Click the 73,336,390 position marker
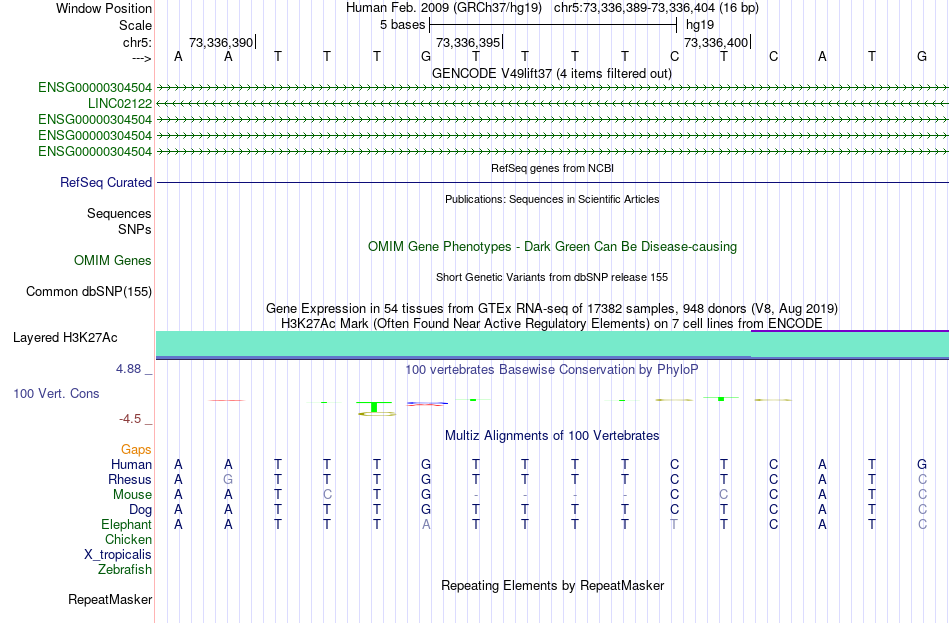This screenshot has width=950, height=623. (221, 42)
